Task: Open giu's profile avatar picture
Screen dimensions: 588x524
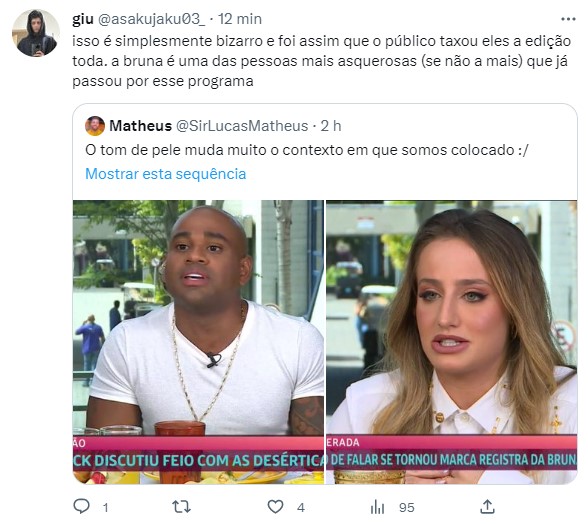Action: click(36, 33)
